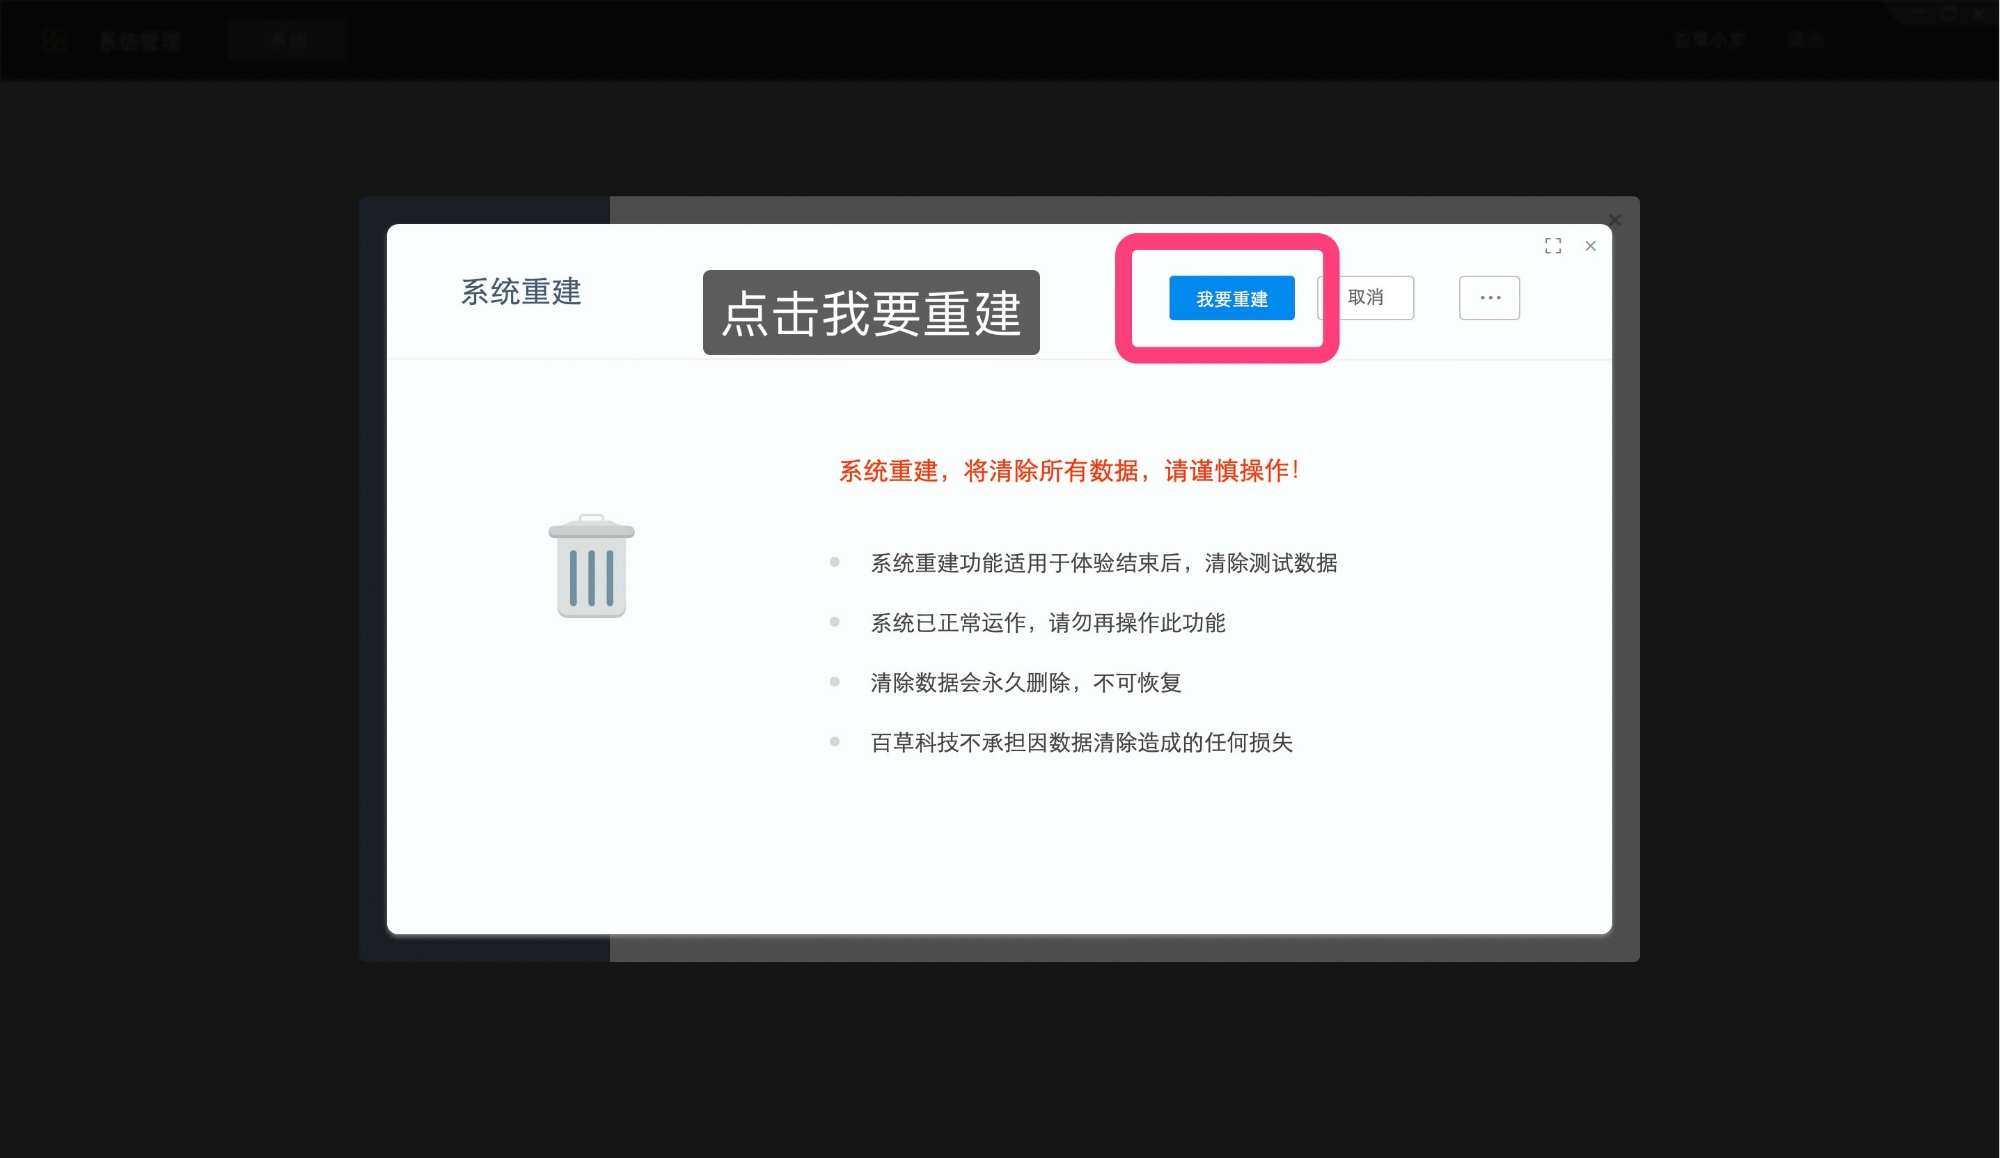This screenshot has height=1158, width=2000.
Task: Click the line 系统已正常运作，请勿再操作此功能
Action: pyautogui.click(x=1048, y=623)
